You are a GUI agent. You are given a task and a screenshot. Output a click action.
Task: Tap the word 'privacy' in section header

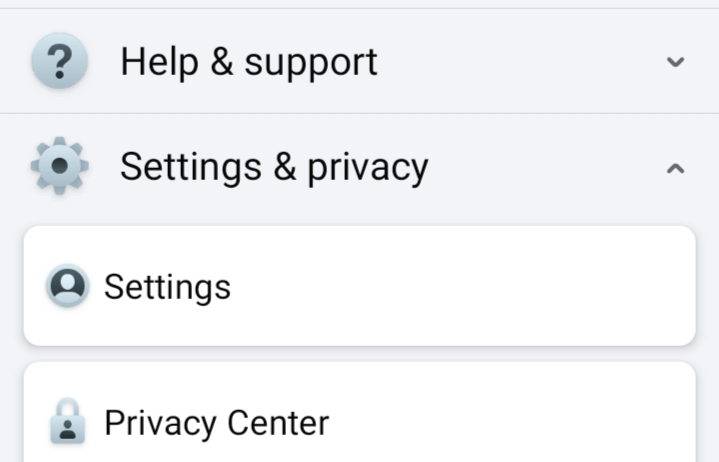coord(367,170)
